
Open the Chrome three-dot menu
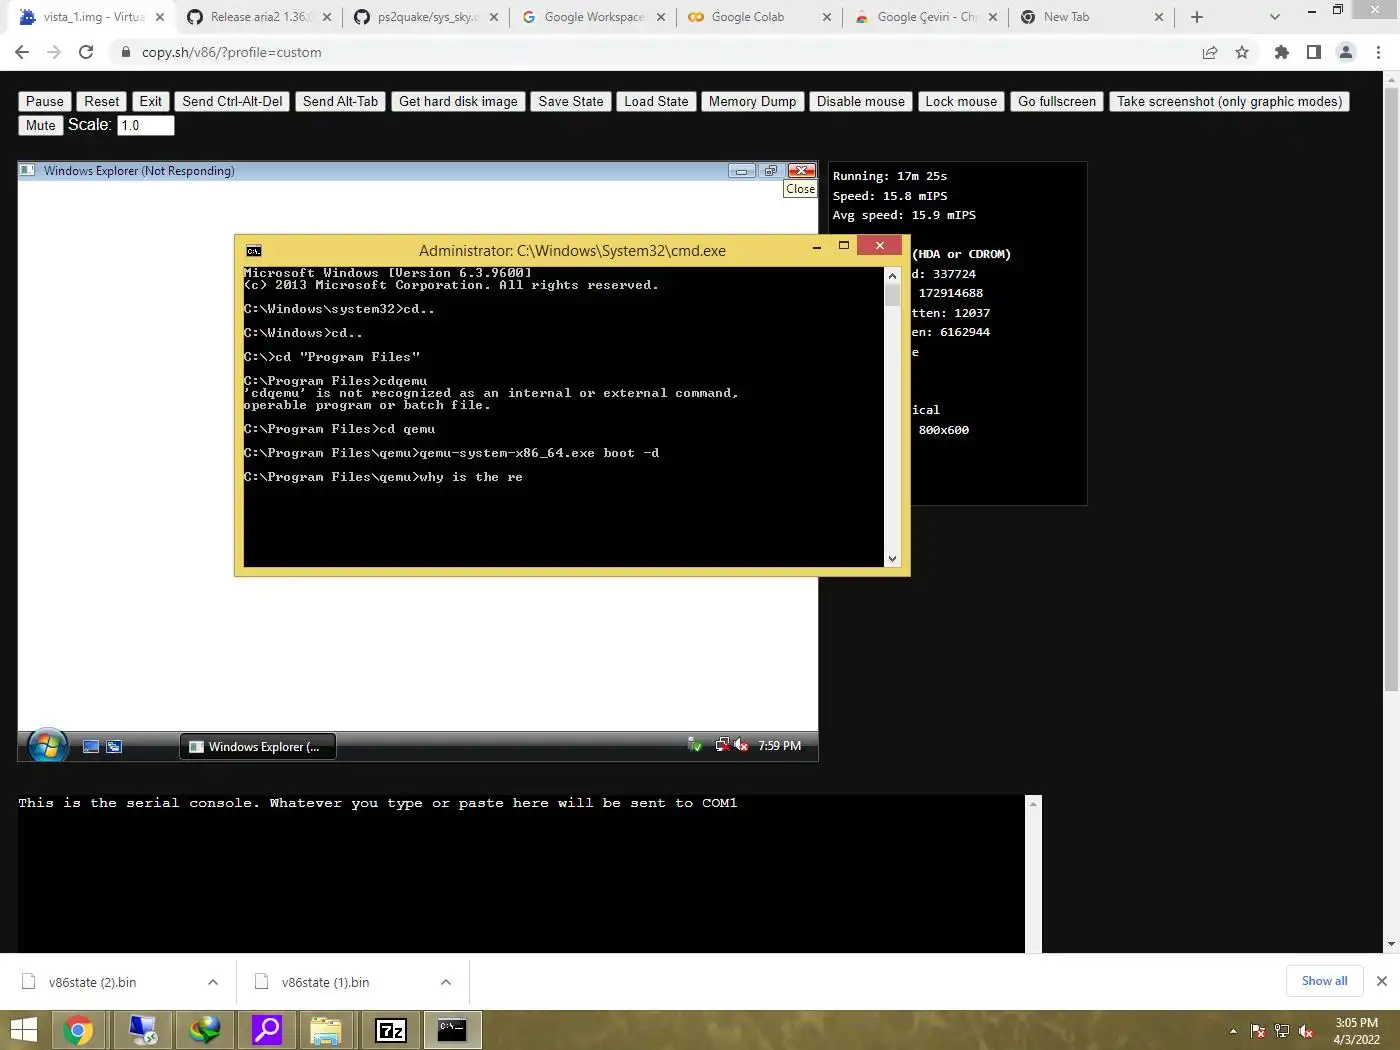[x=1379, y=52]
